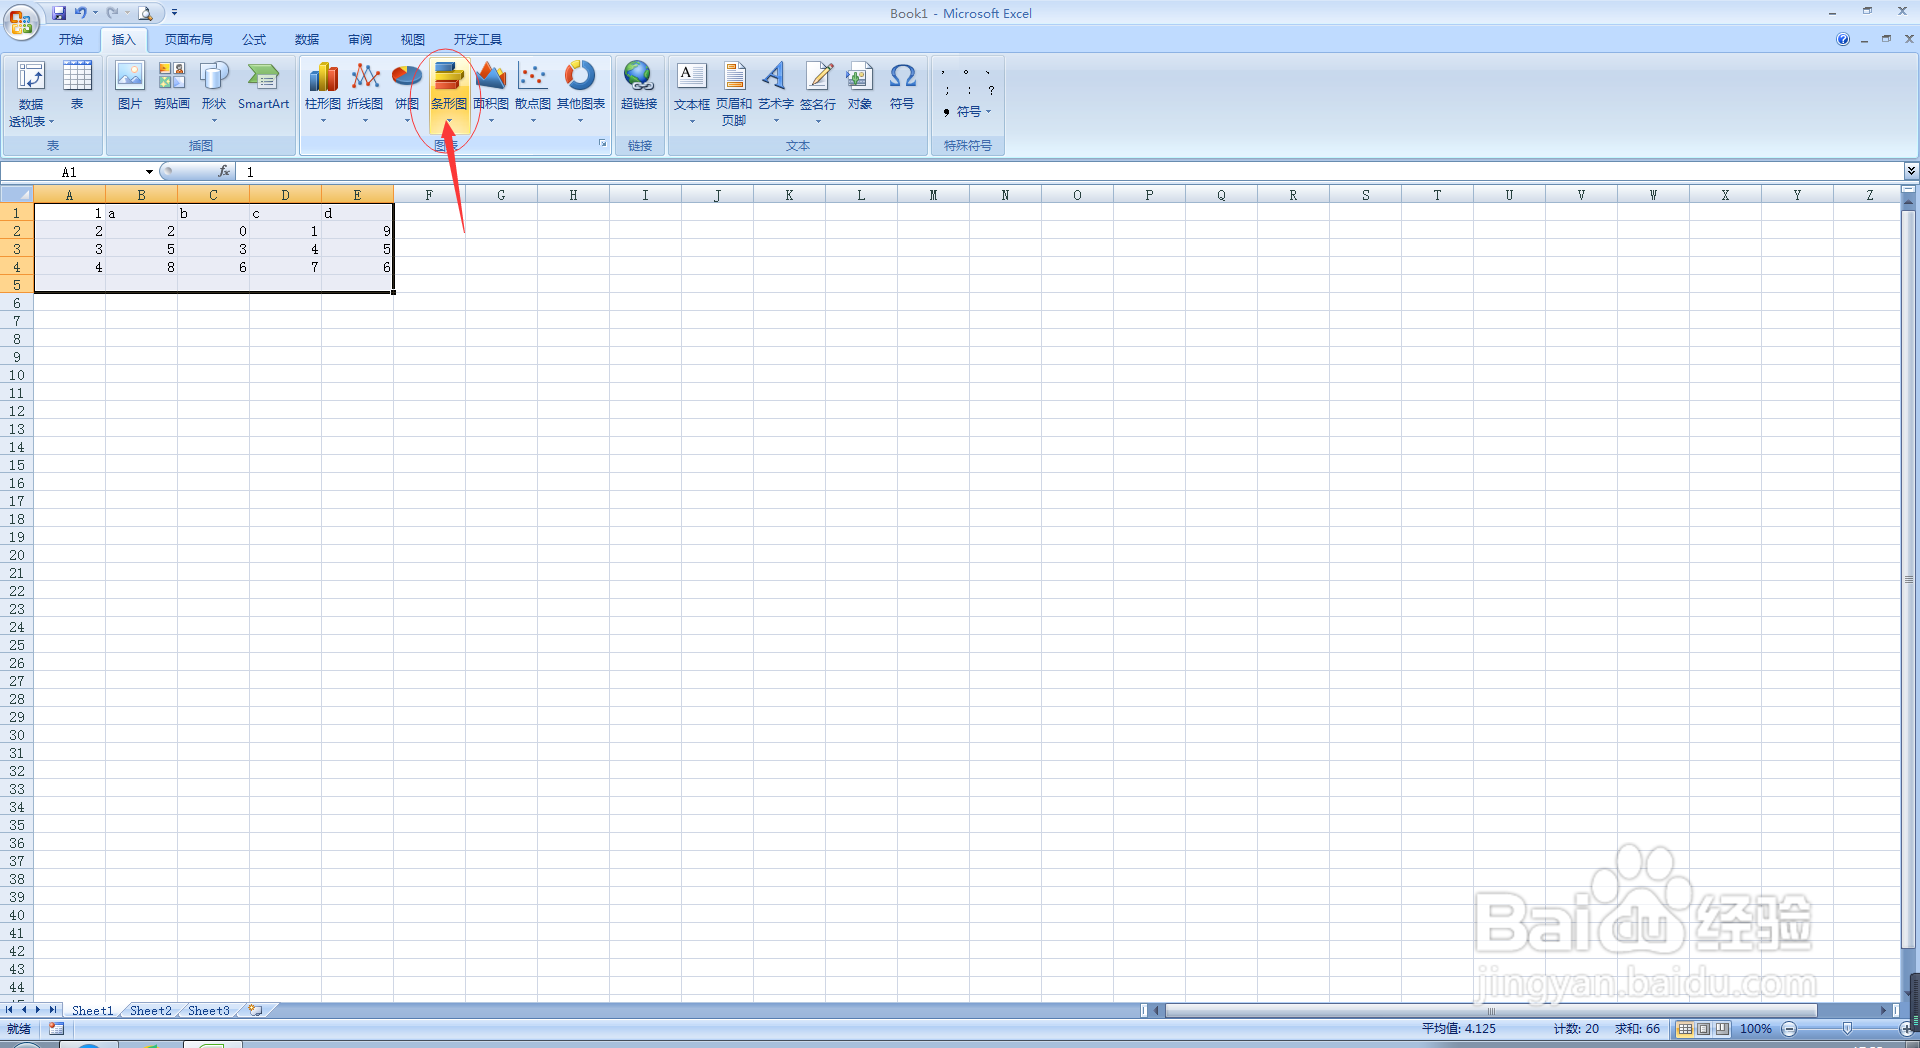Insert a table (表)
Image resolution: width=1920 pixels, height=1048 pixels.
(x=77, y=86)
